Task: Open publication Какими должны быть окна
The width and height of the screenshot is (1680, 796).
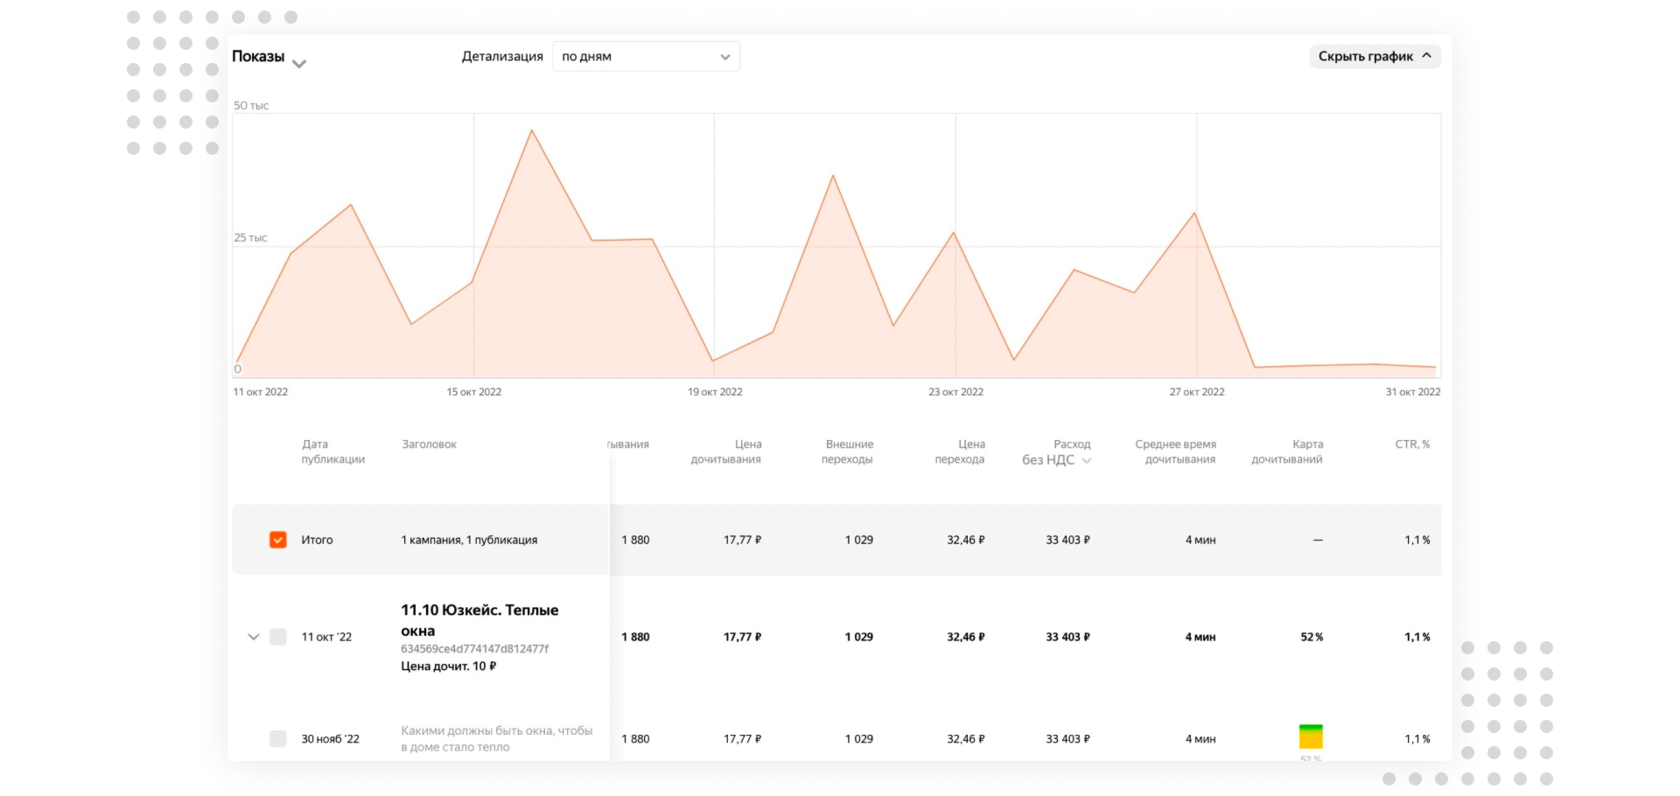Action: (497, 739)
